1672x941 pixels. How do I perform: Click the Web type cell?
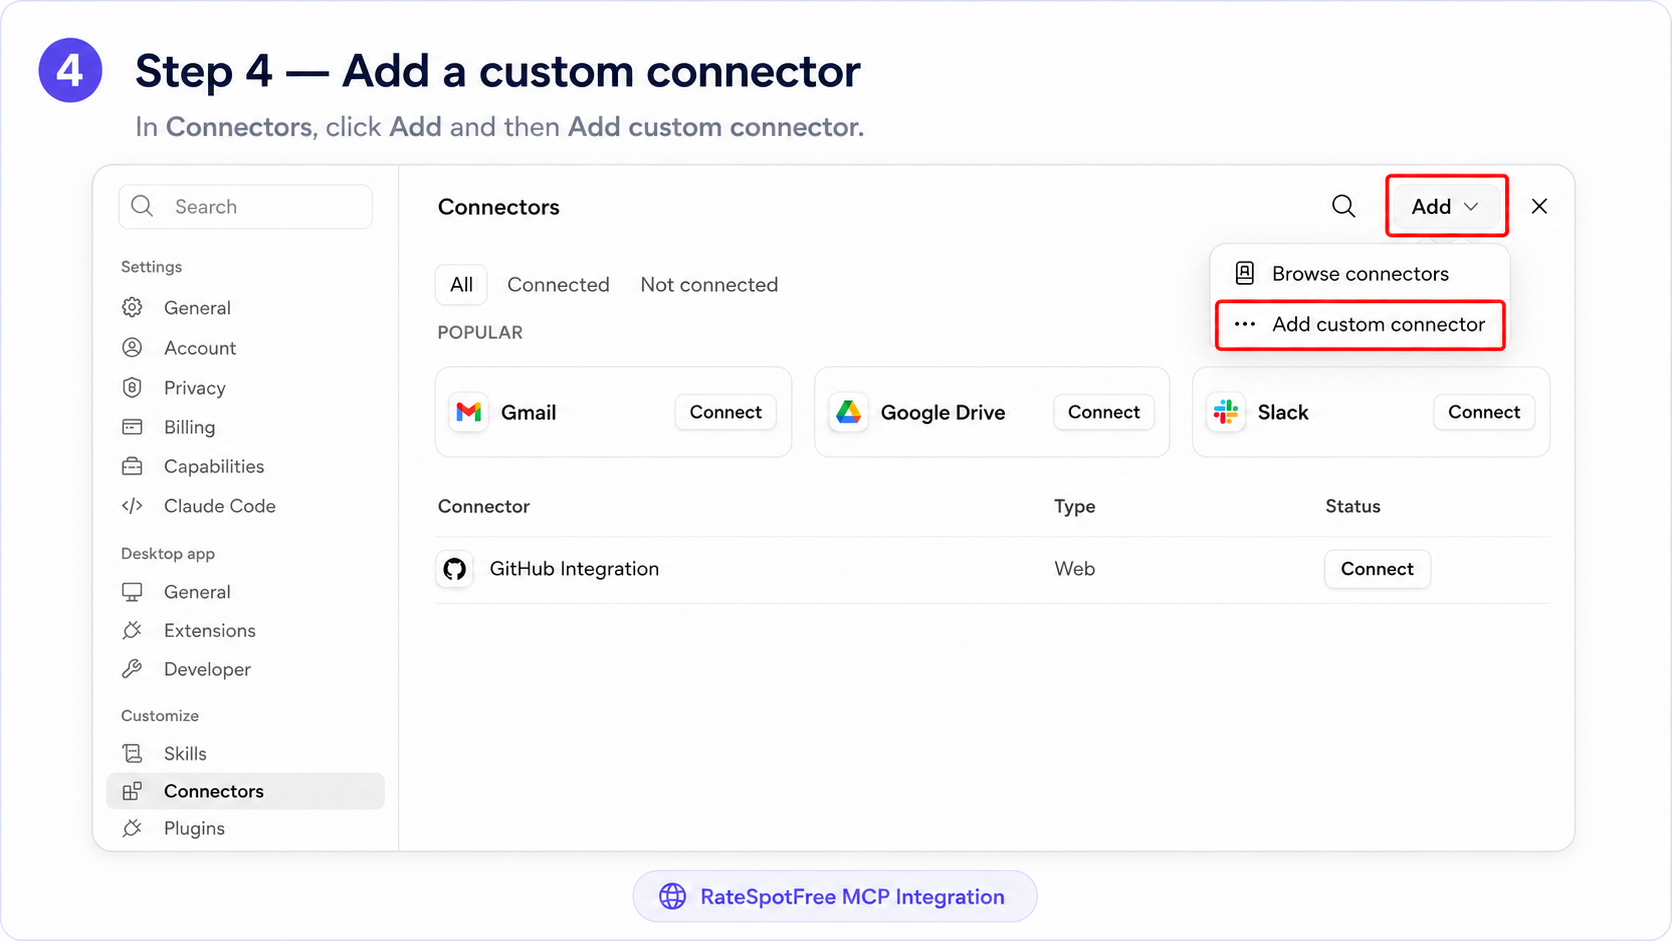tap(1074, 569)
